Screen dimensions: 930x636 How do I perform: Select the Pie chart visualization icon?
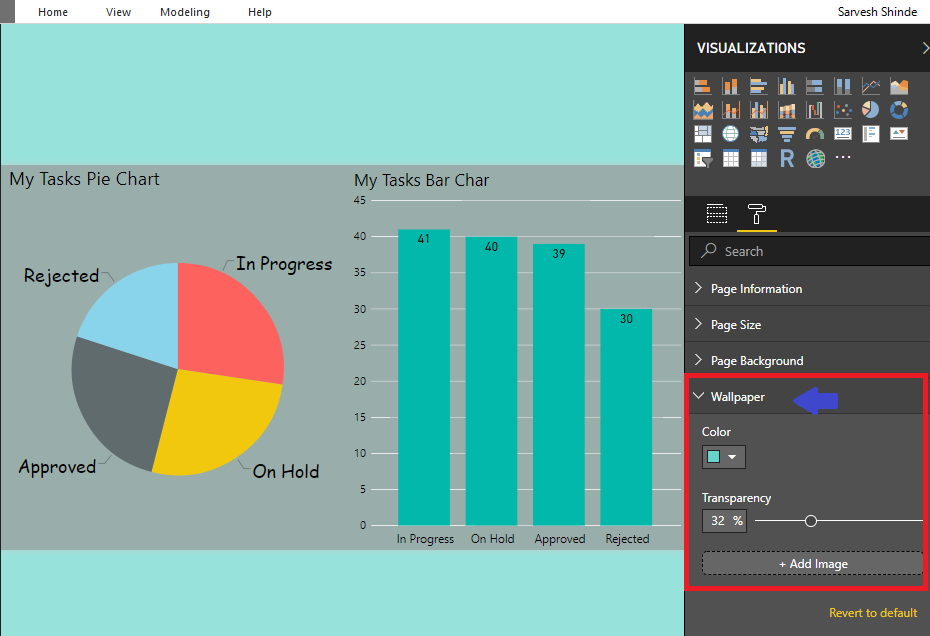coord(871,110)
